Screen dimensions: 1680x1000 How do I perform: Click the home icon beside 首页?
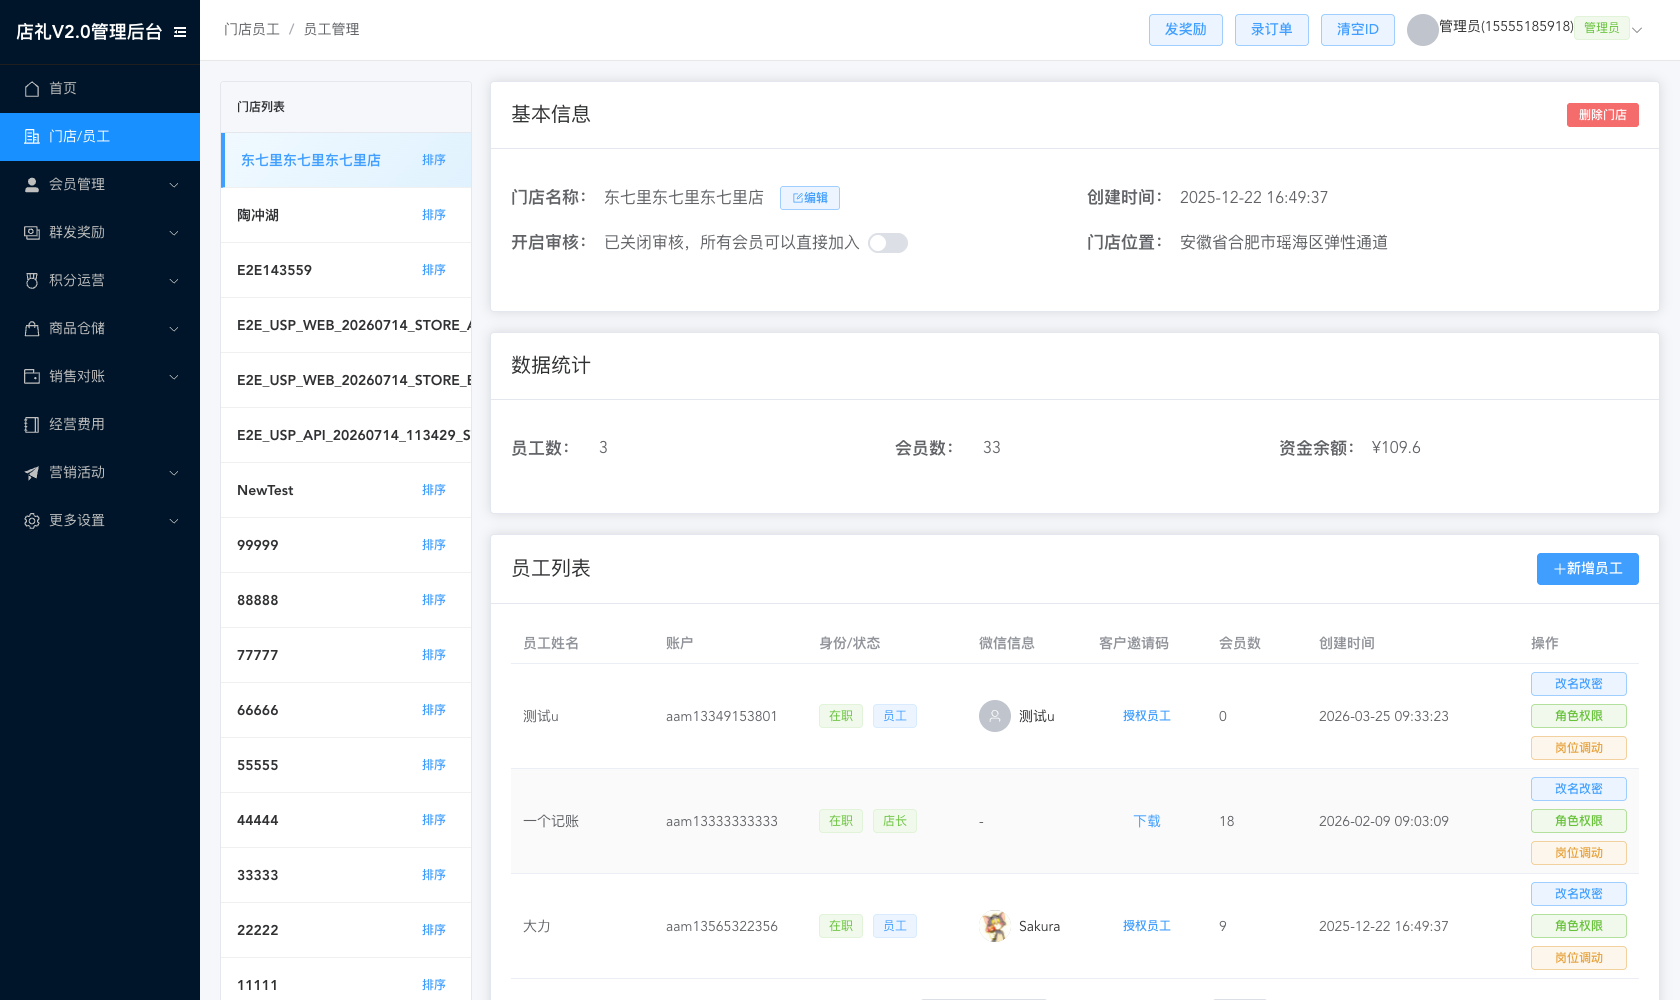click(32, 89)
